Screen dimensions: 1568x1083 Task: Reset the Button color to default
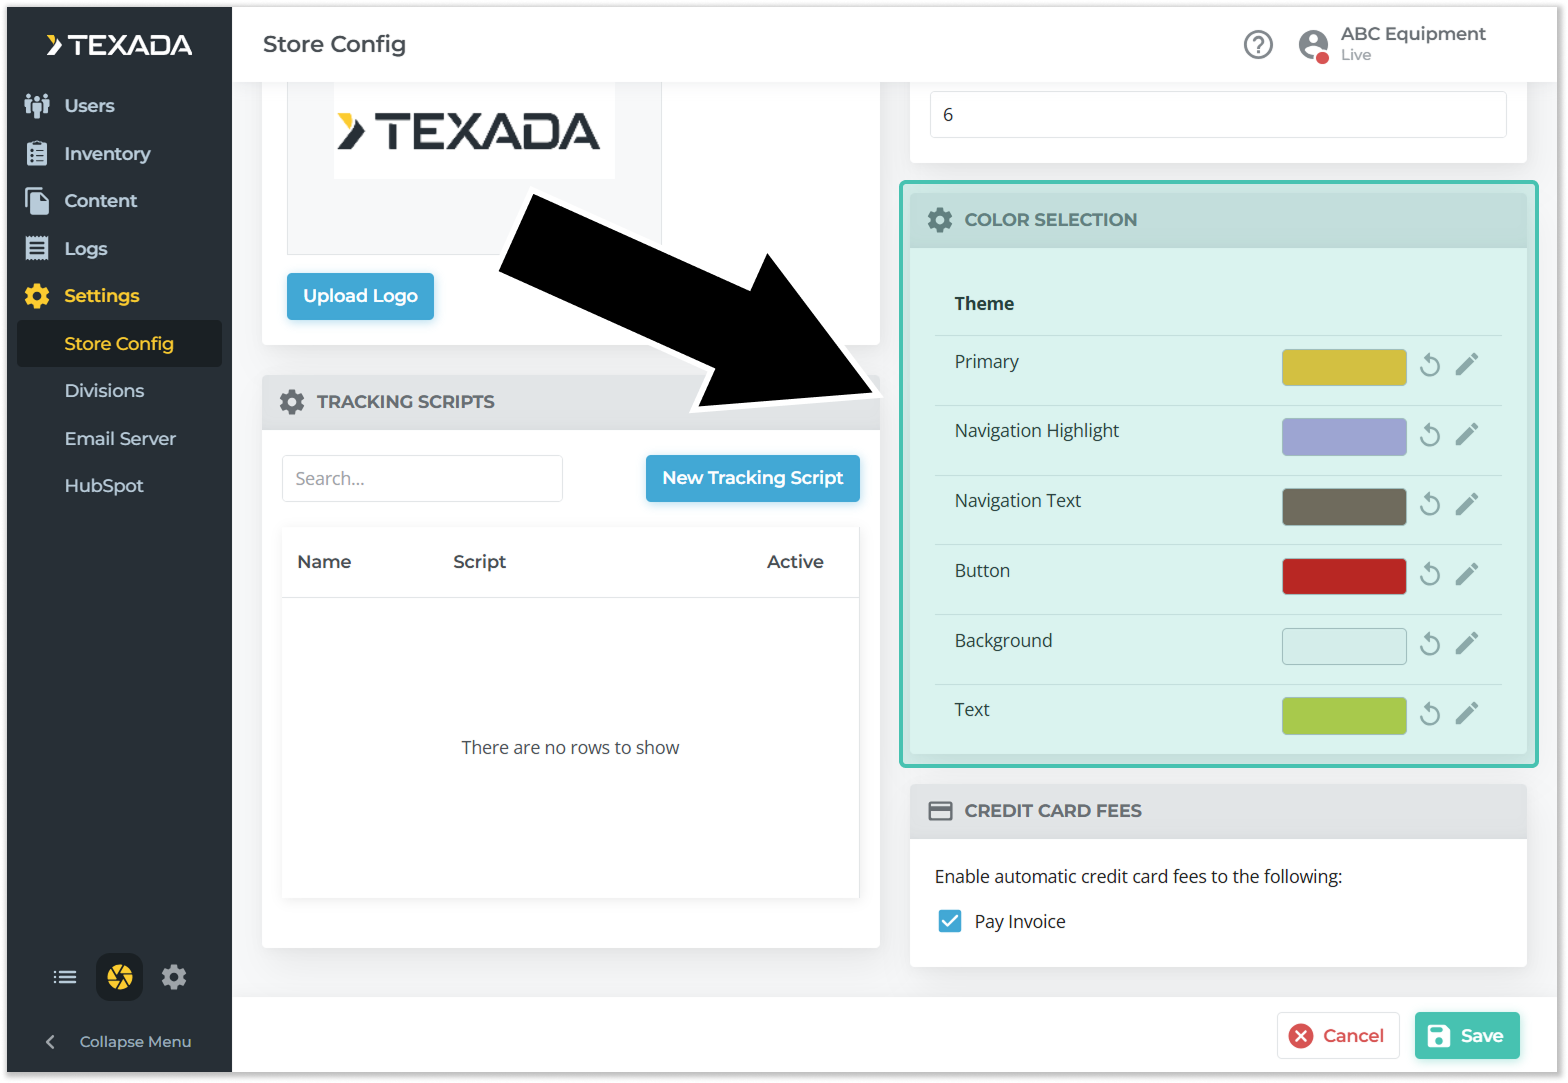pyautogui.click(x=1430, y=575)
